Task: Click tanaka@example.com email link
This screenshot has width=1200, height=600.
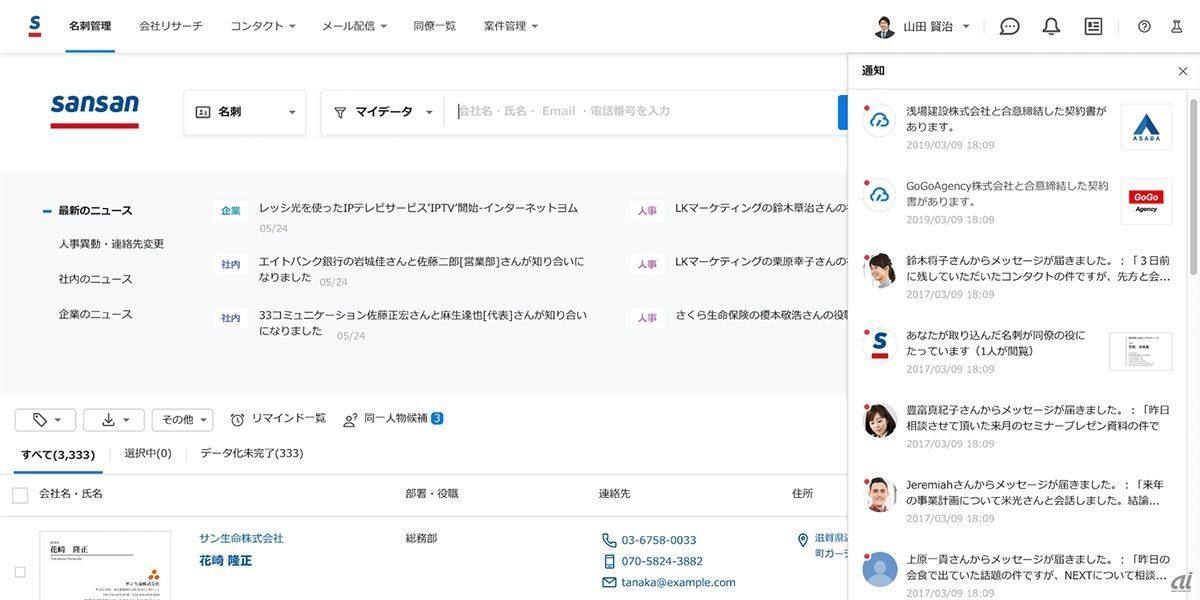Action: click(x=678, y=582)
